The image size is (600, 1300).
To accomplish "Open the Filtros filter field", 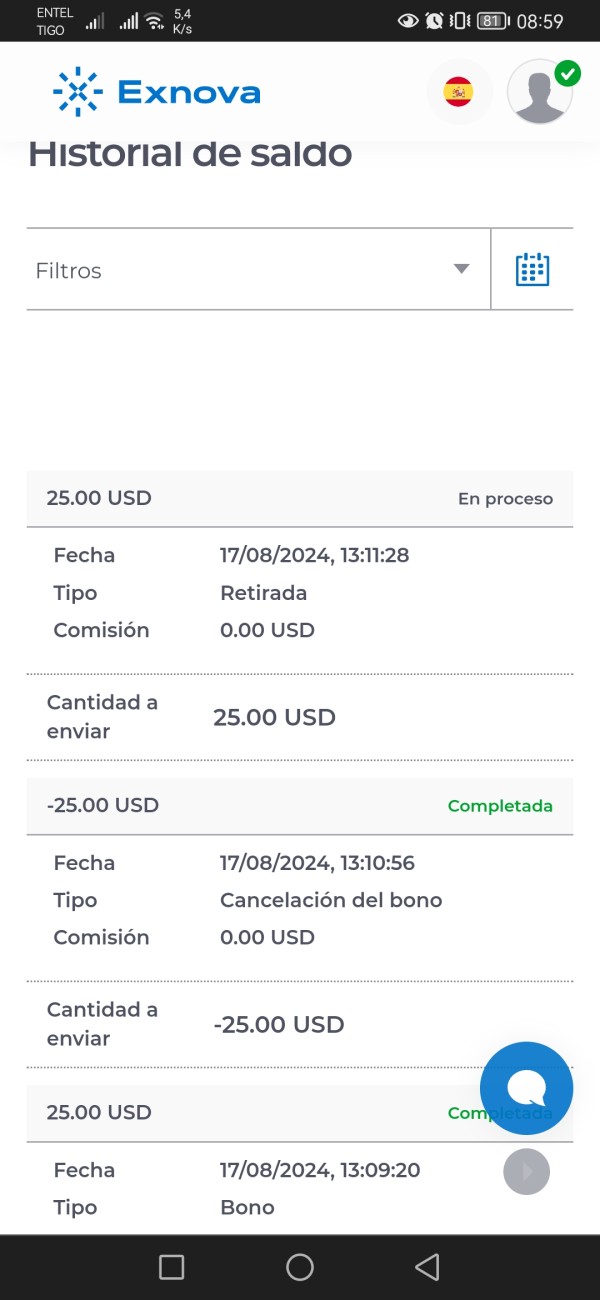I will click(x=240, y=270).
